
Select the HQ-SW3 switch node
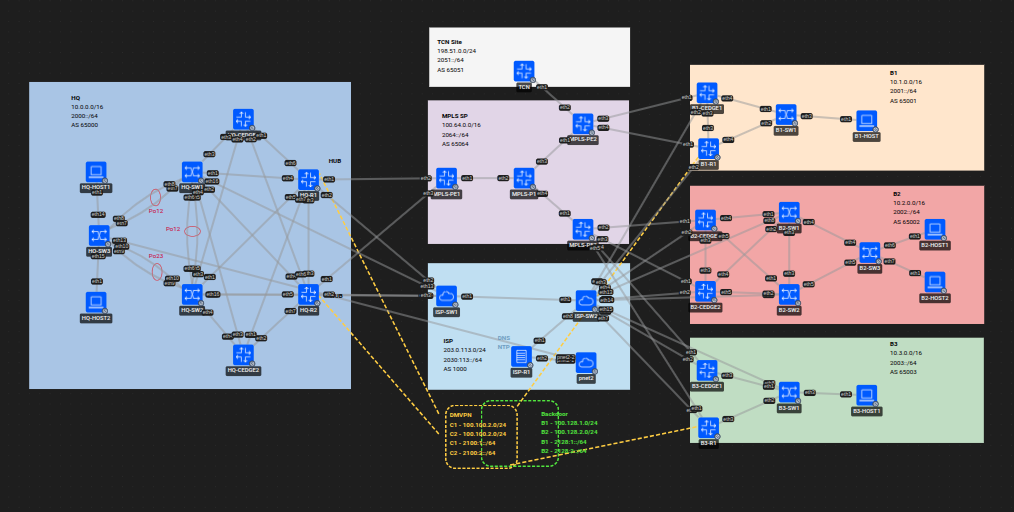pos(99,235)
